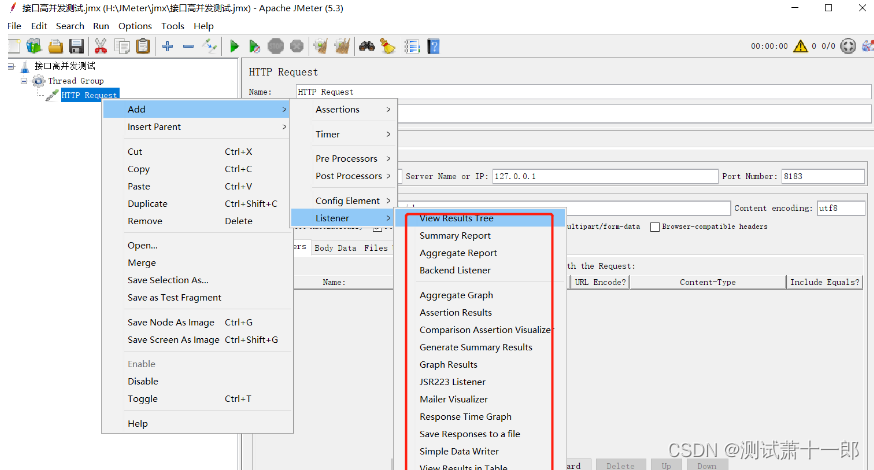Select HTTP Request tree node
The width and height of the screenshot is (874, 470).
tap(89, 95)
